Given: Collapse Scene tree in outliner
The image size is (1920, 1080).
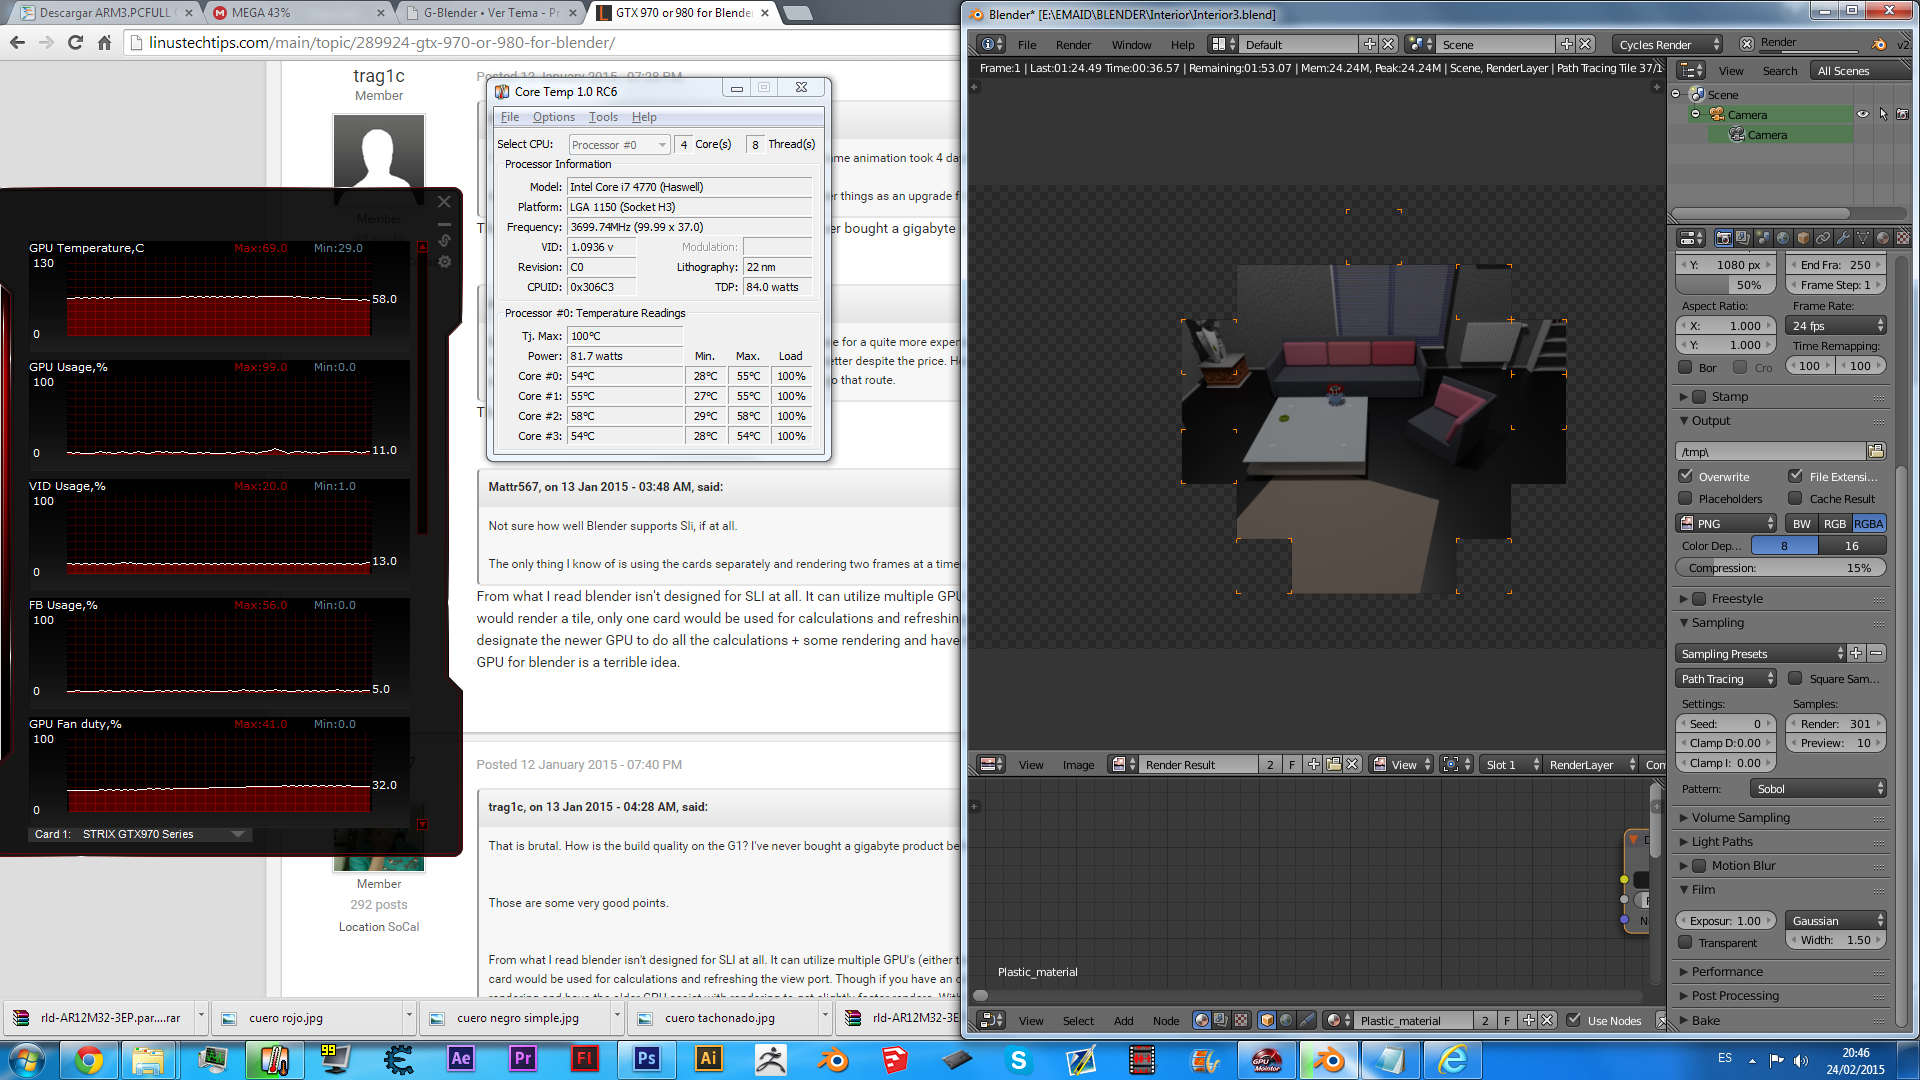Looking at the screenshot, I should pos(1676,94).
